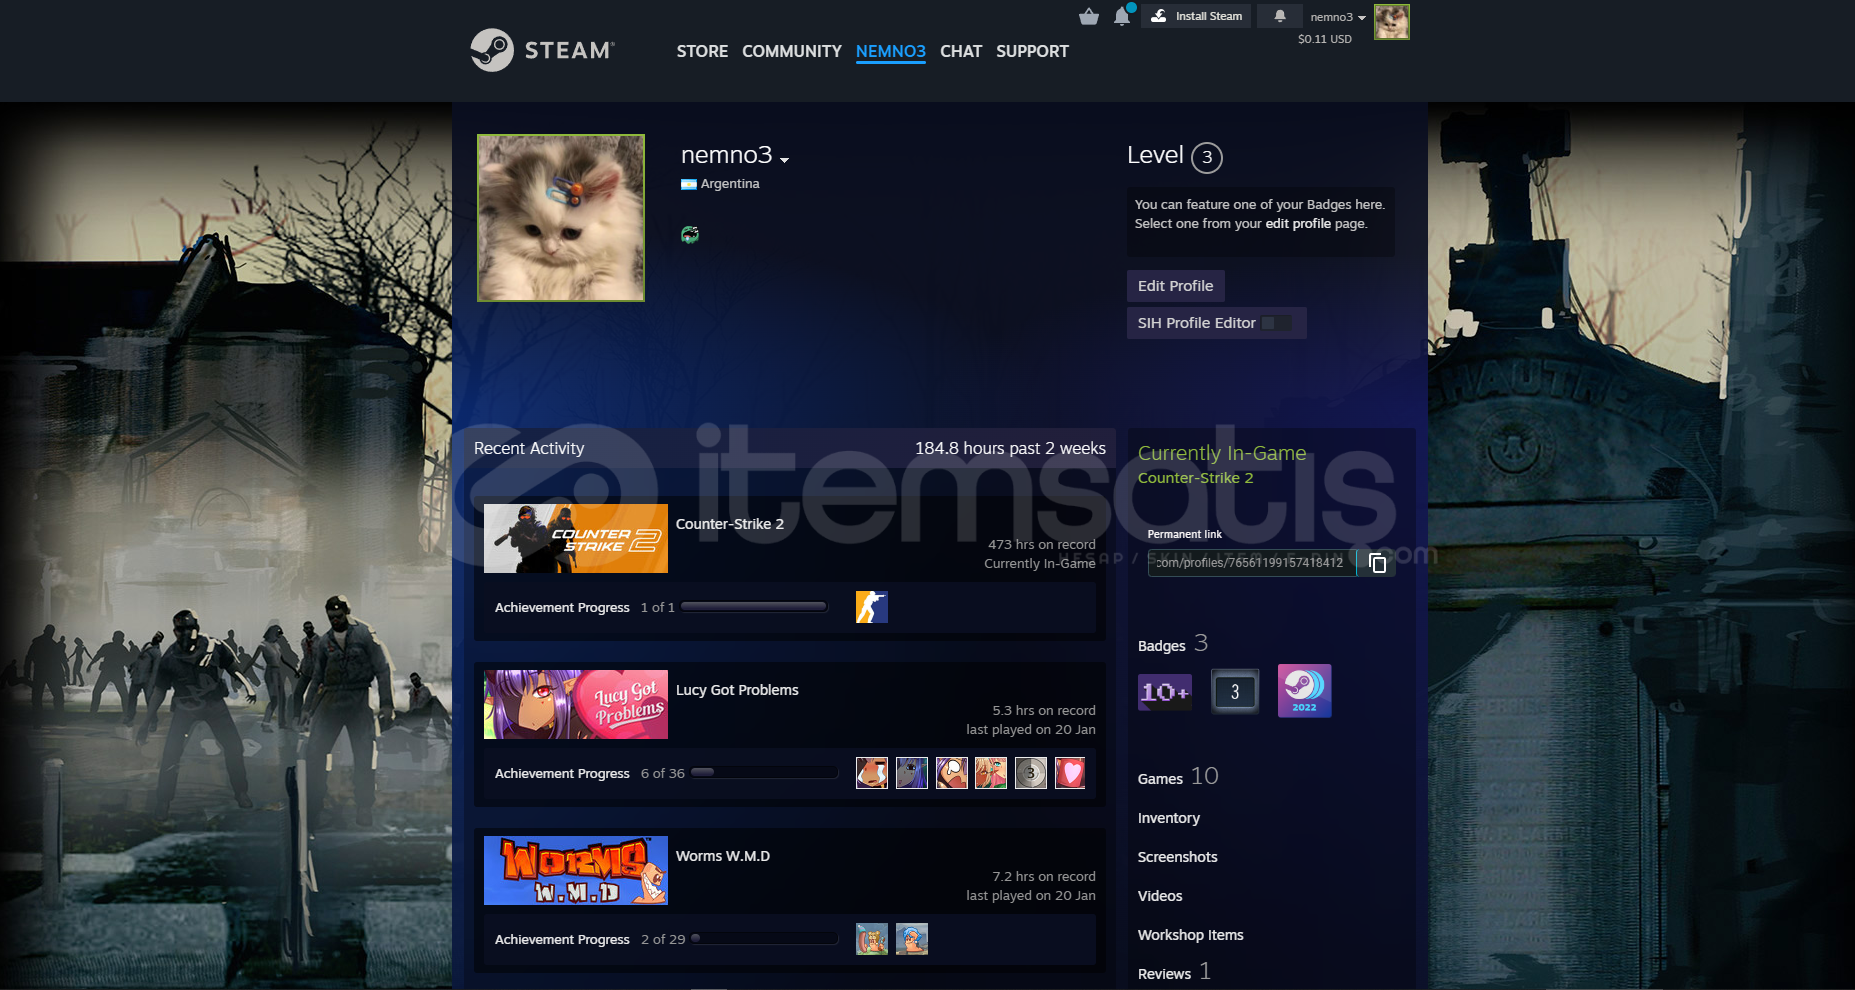Open the shopping basket icon
The height and width of the screenshot is (990, 1855).
click(x=1089, y=16)
